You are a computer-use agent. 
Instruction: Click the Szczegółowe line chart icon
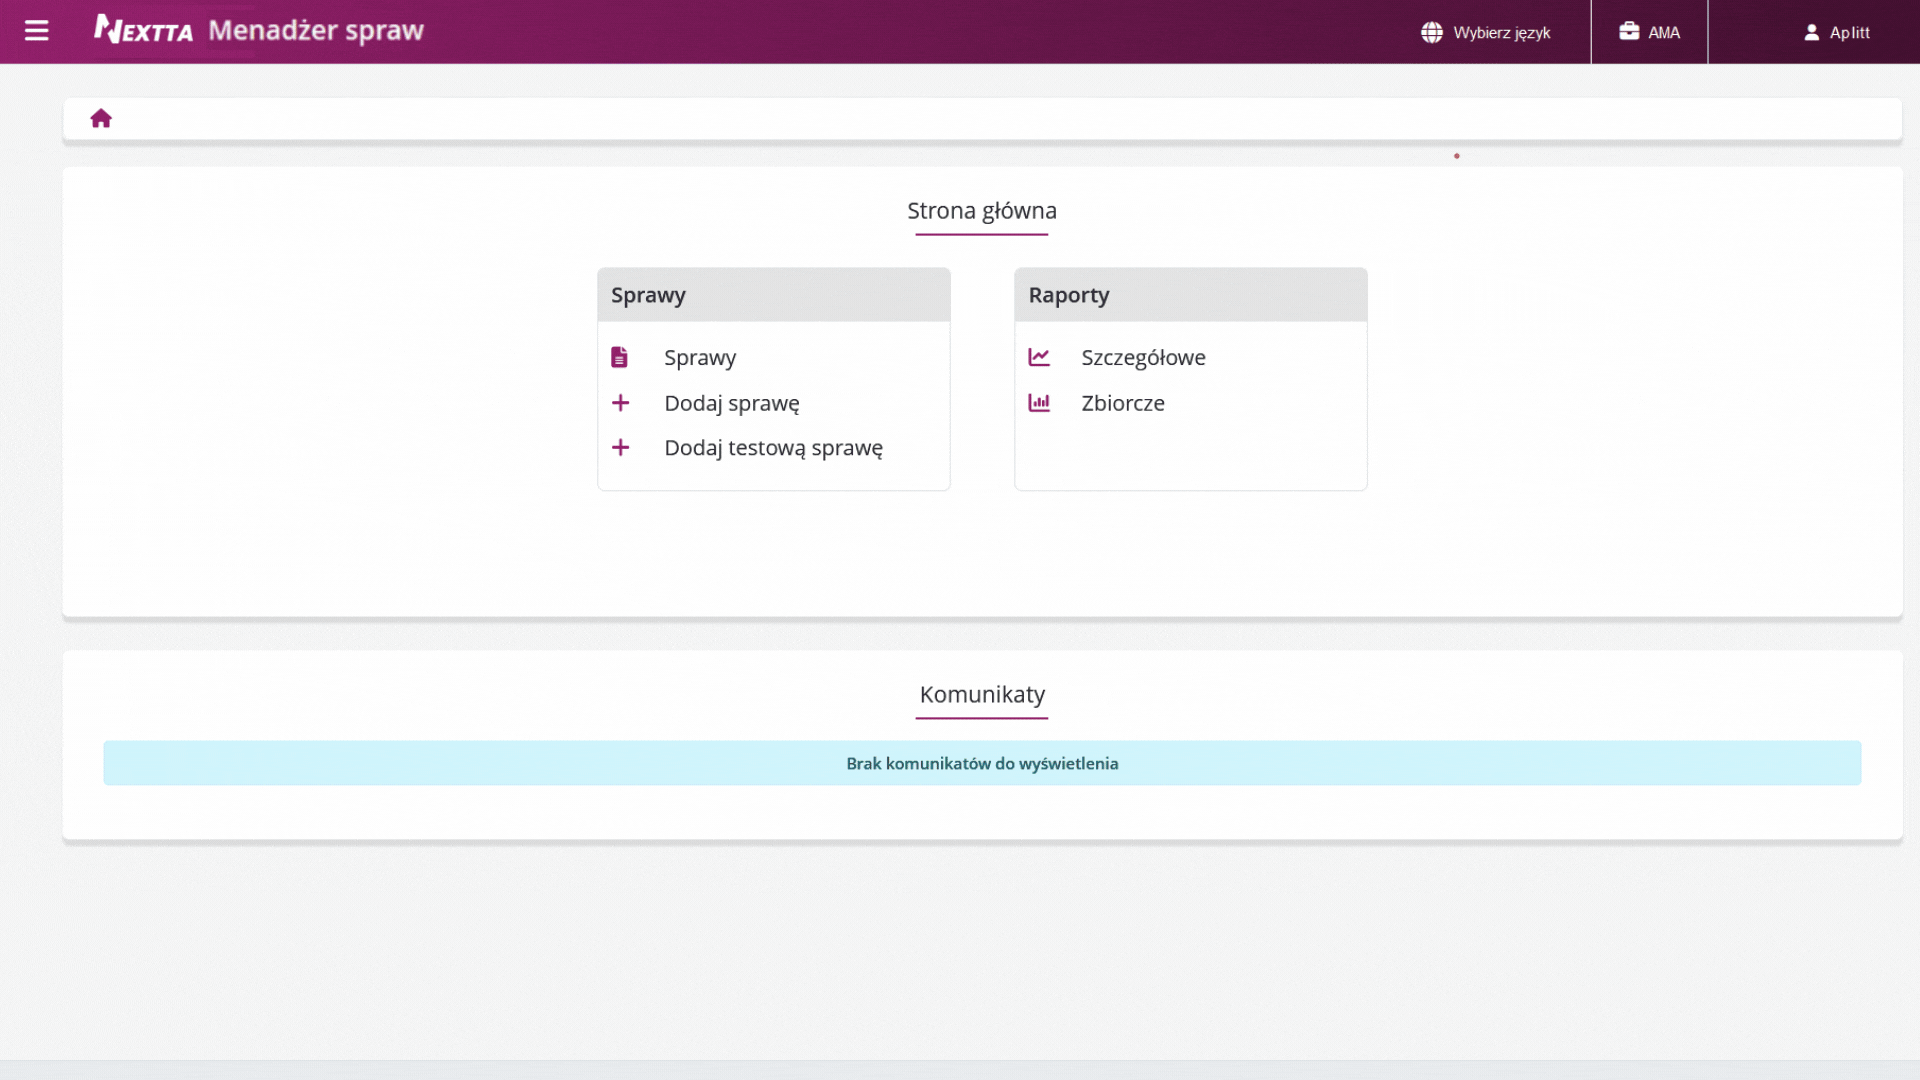(1039, 357)
